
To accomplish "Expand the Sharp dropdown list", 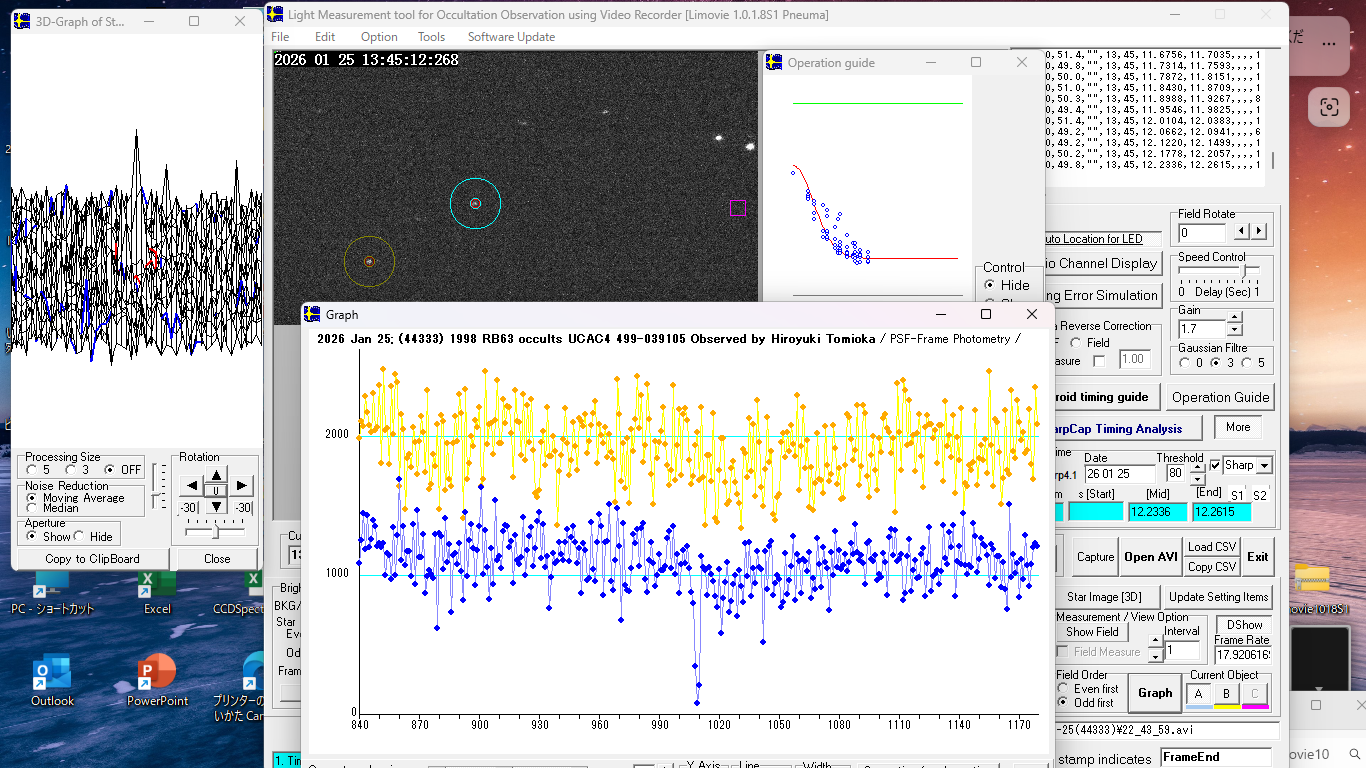I will pyautogui.click(x=1264, y=466).
